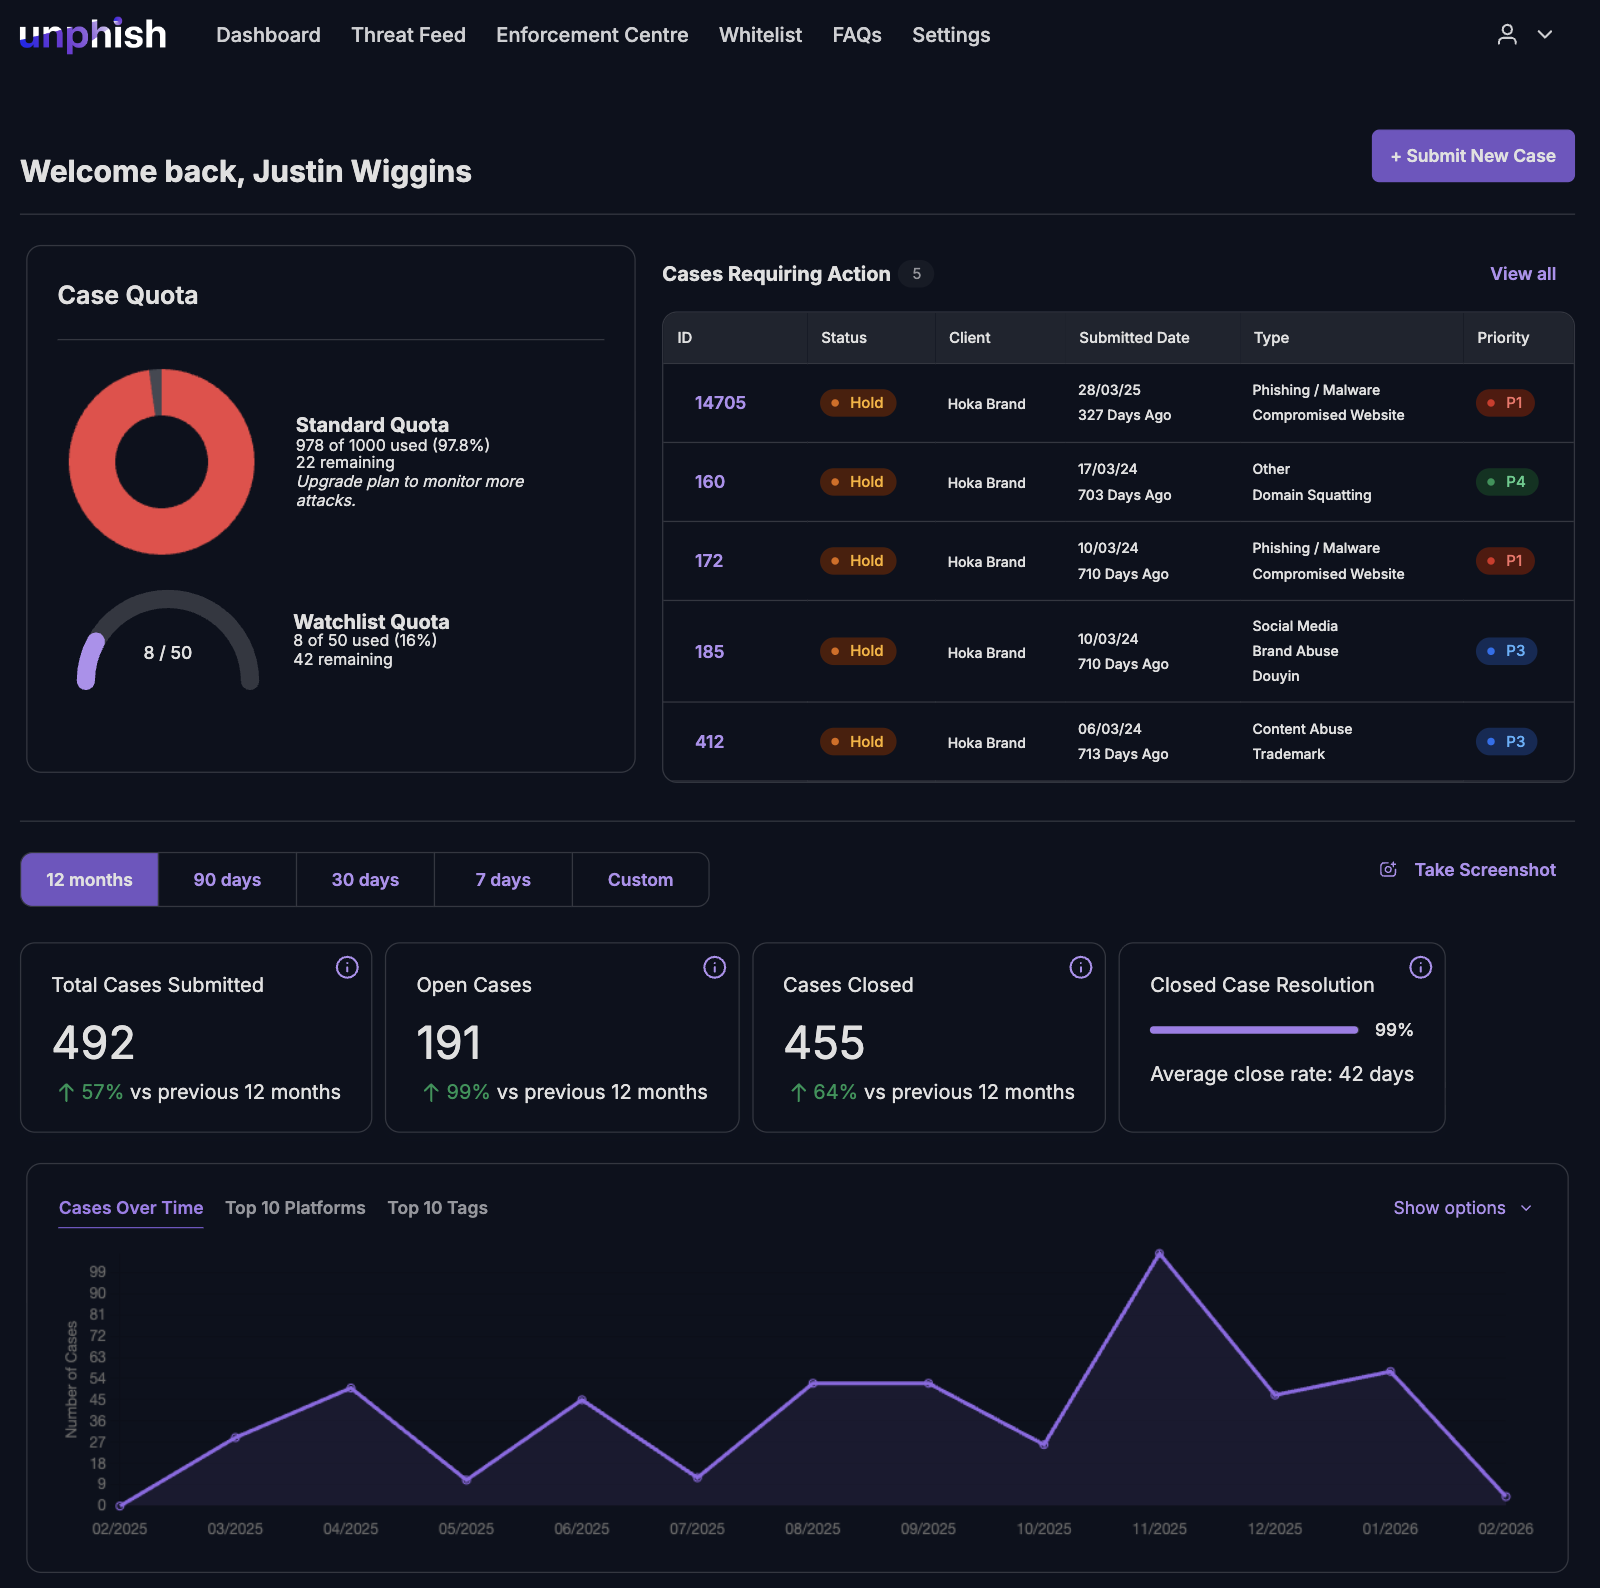Select the 30 days time range
1600x1588 pixels.
(x=364, y=879)
